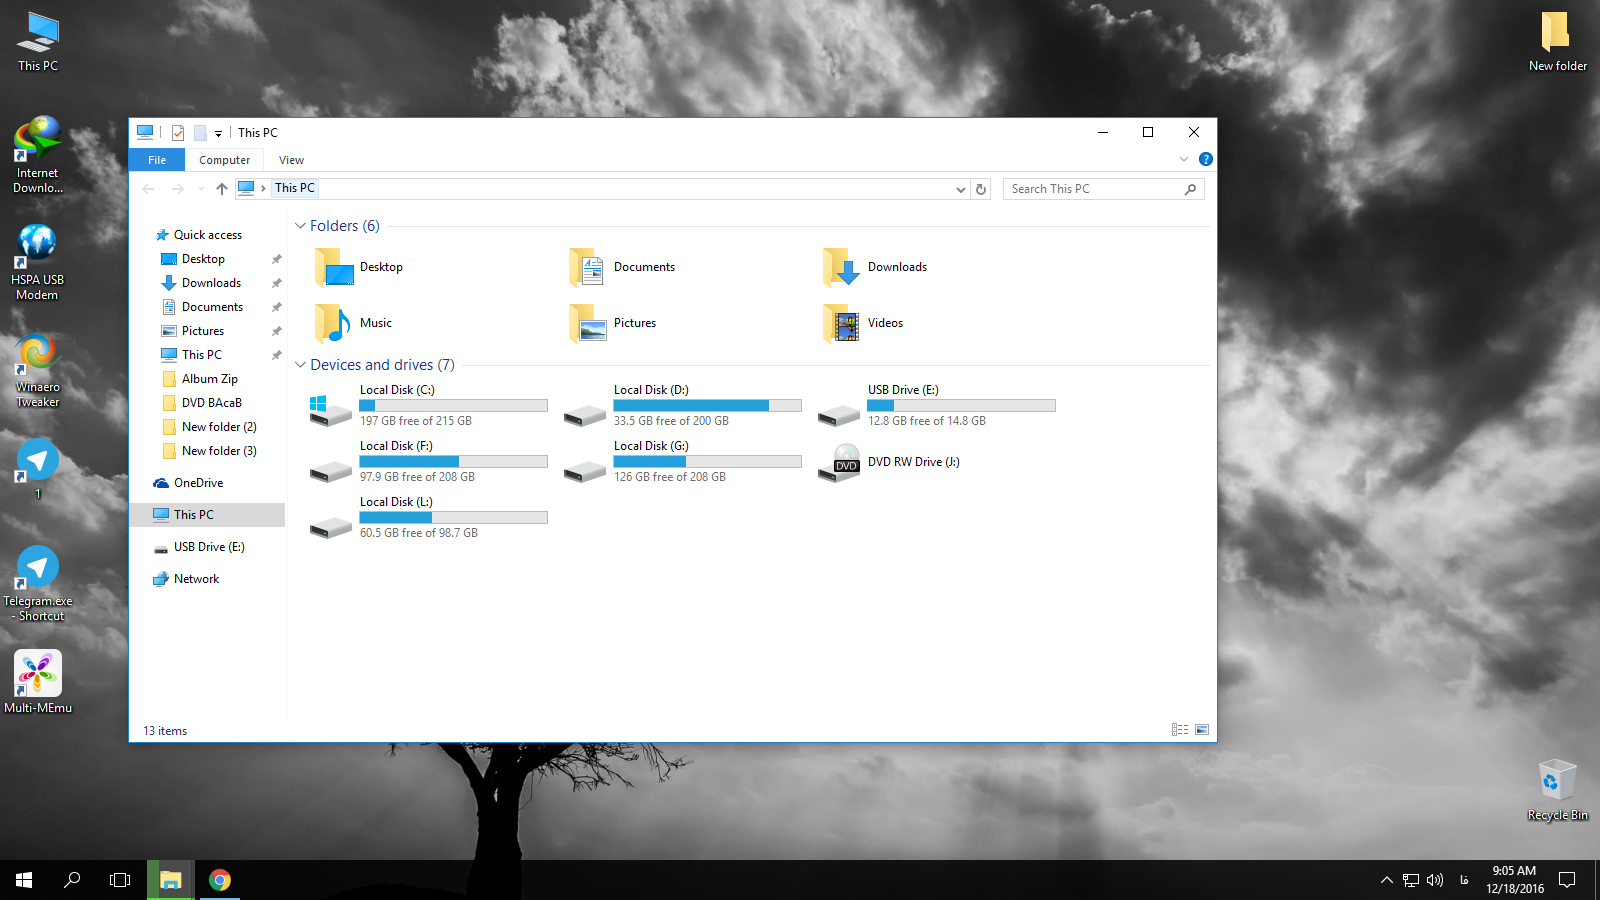This screenshot has height=900, width=1600.
Task: Open the Help question mark icon
Action: [1206, 159]
